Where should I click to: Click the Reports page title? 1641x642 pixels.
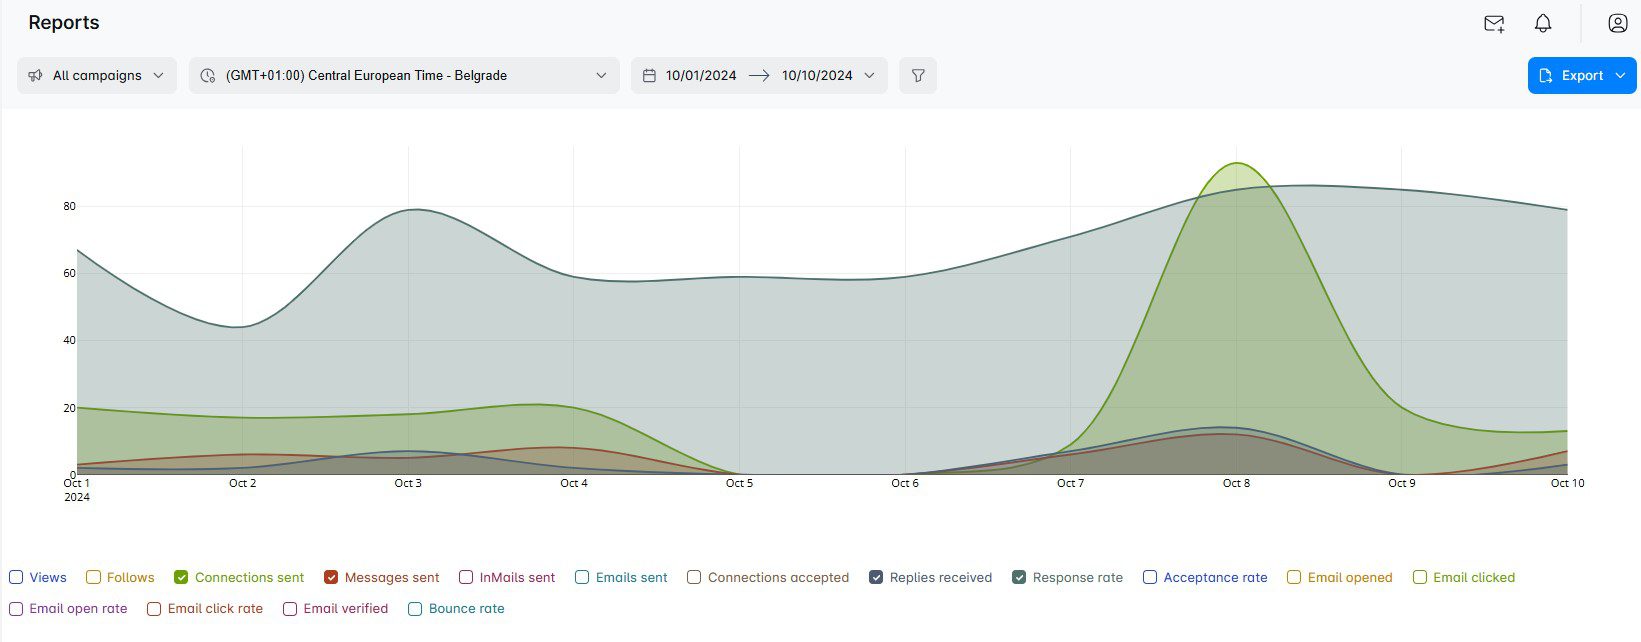point(64,22)
